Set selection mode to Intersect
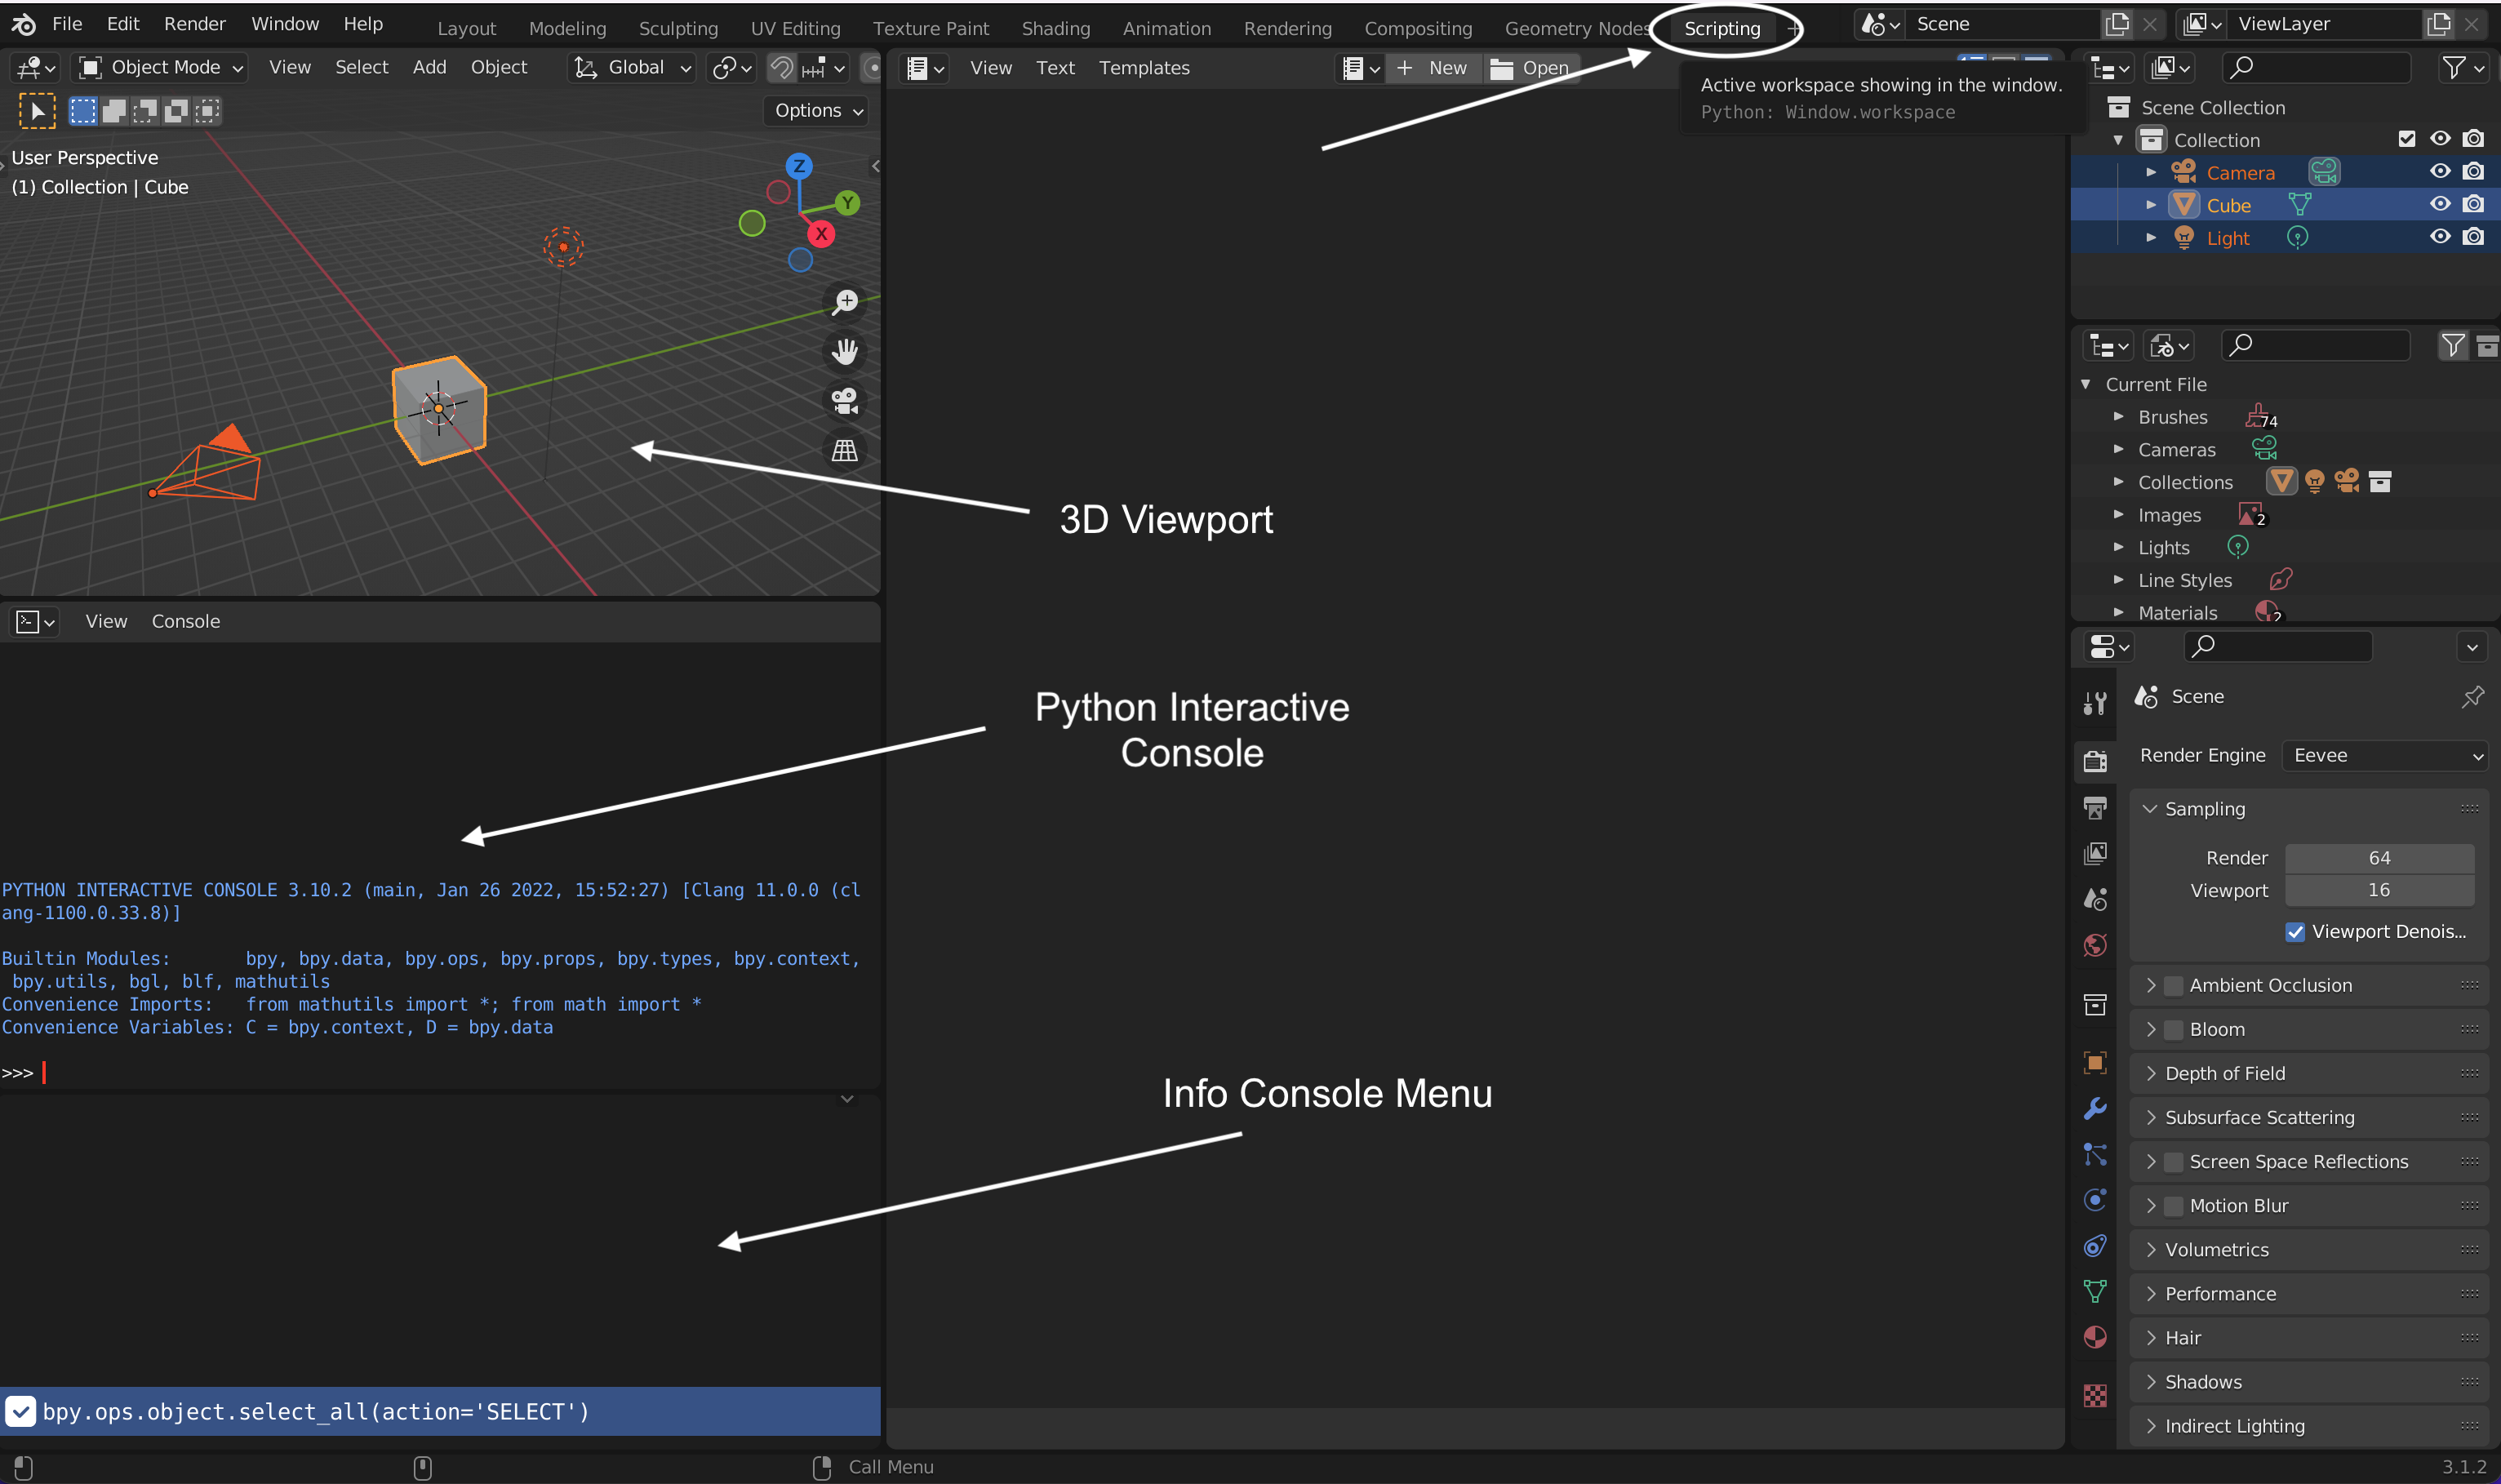Image resolution: width=2501 pixels, height=1484 pixels. coord(207,111)
